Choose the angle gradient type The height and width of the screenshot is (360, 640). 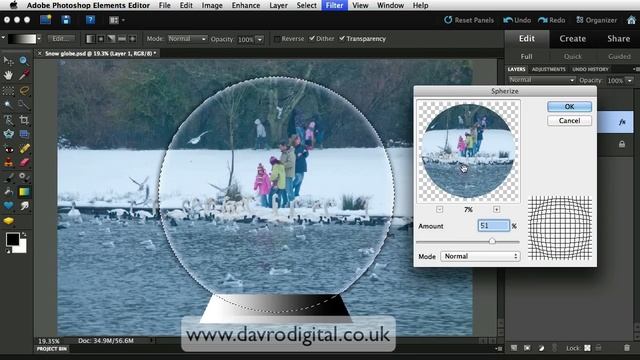111,39
